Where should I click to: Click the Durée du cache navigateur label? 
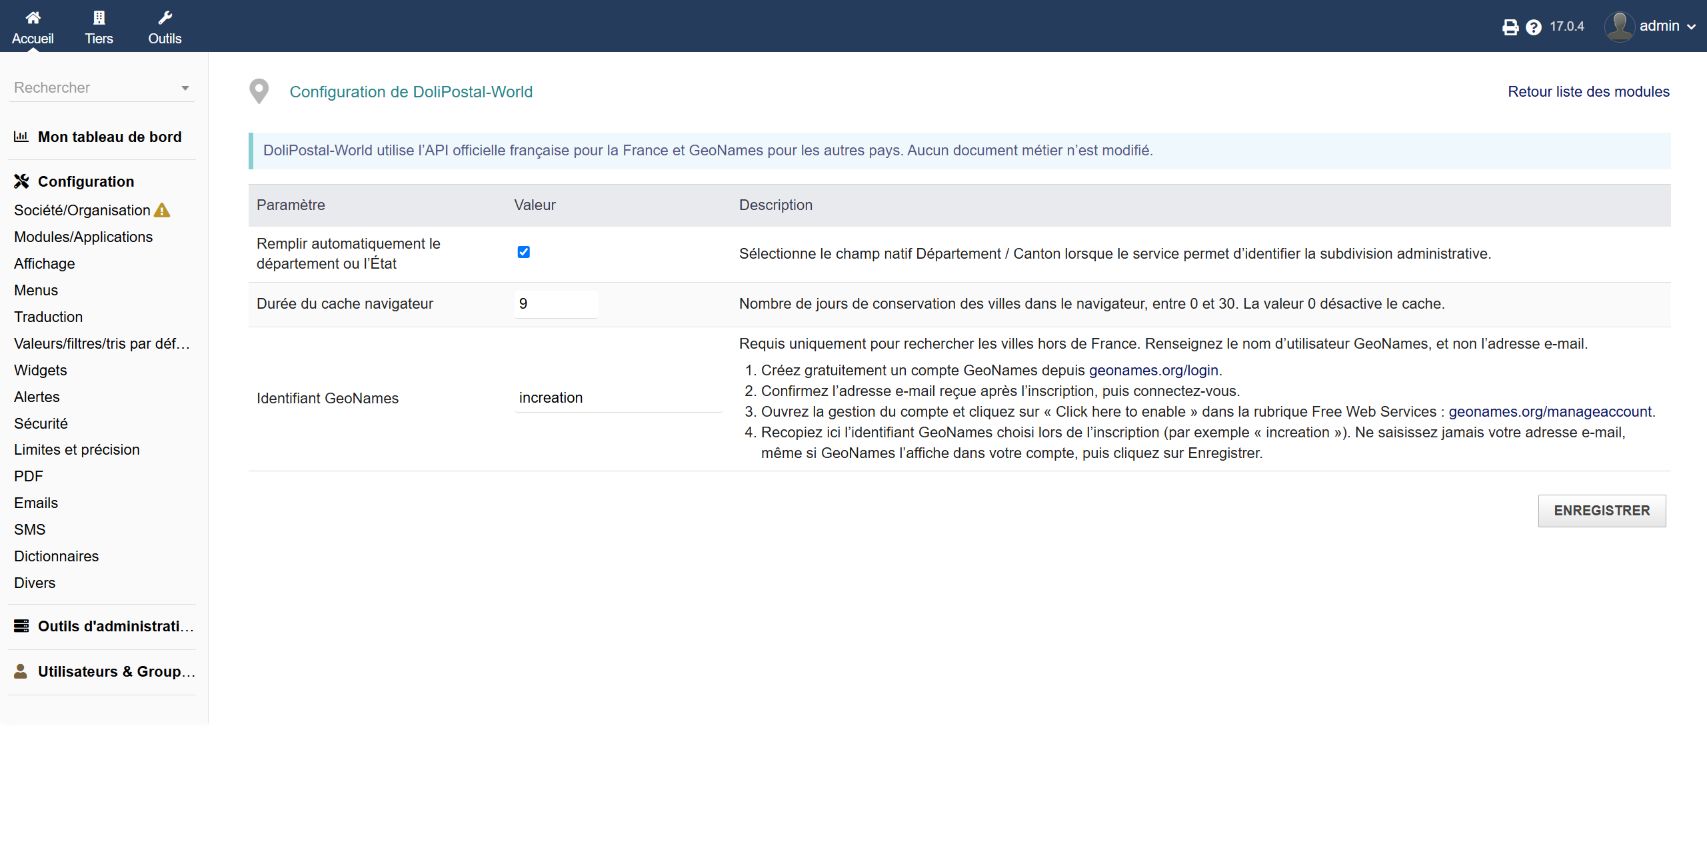pyautogui.click(x=345, y=304)
